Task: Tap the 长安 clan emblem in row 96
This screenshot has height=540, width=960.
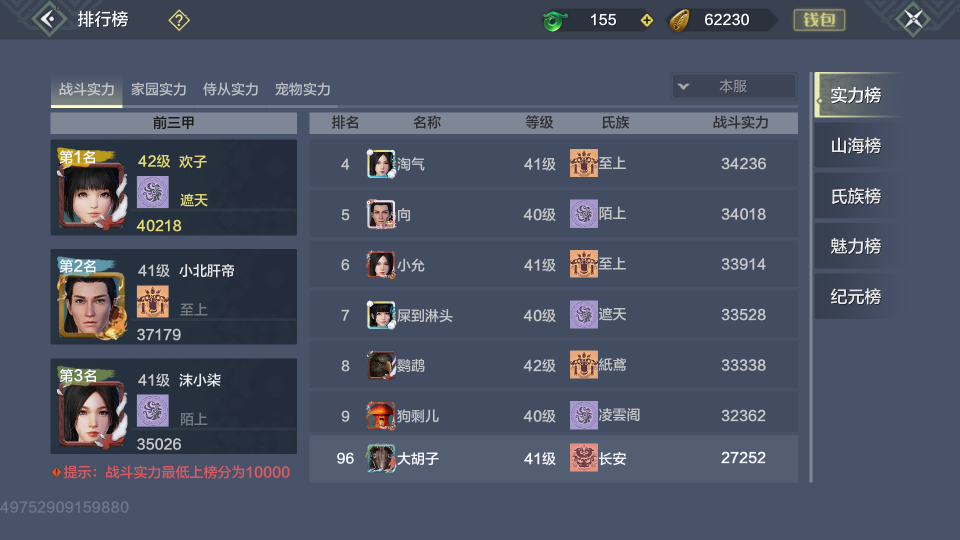Action: [583, 458]
